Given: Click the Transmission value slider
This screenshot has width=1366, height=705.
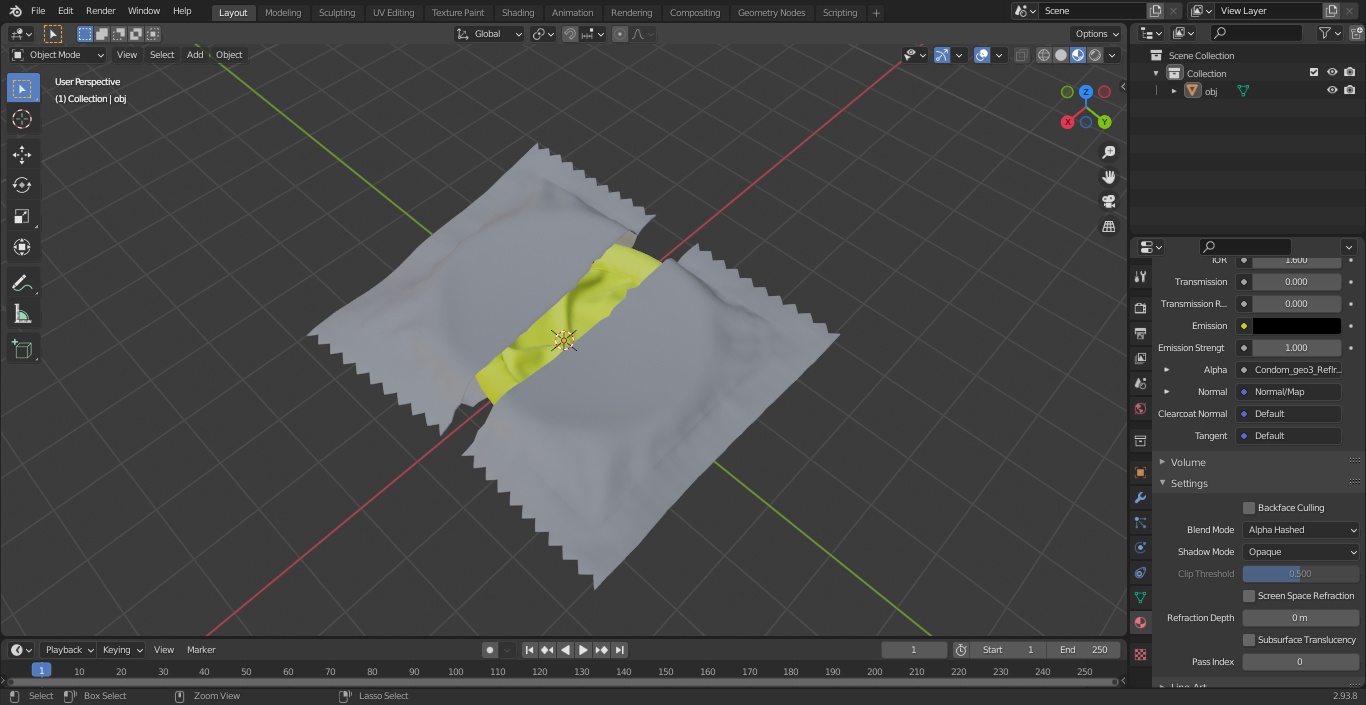Looking at the screenshot, I should 1296,282.
